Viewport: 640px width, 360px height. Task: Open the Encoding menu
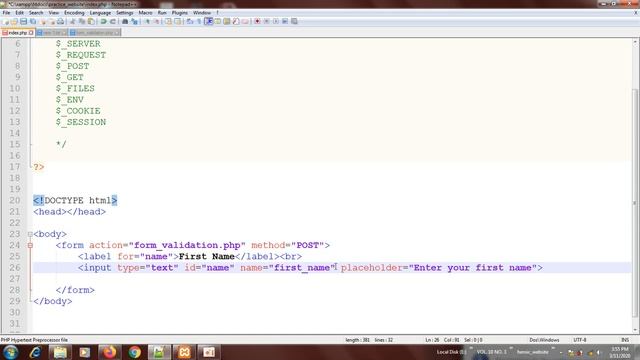74,13
